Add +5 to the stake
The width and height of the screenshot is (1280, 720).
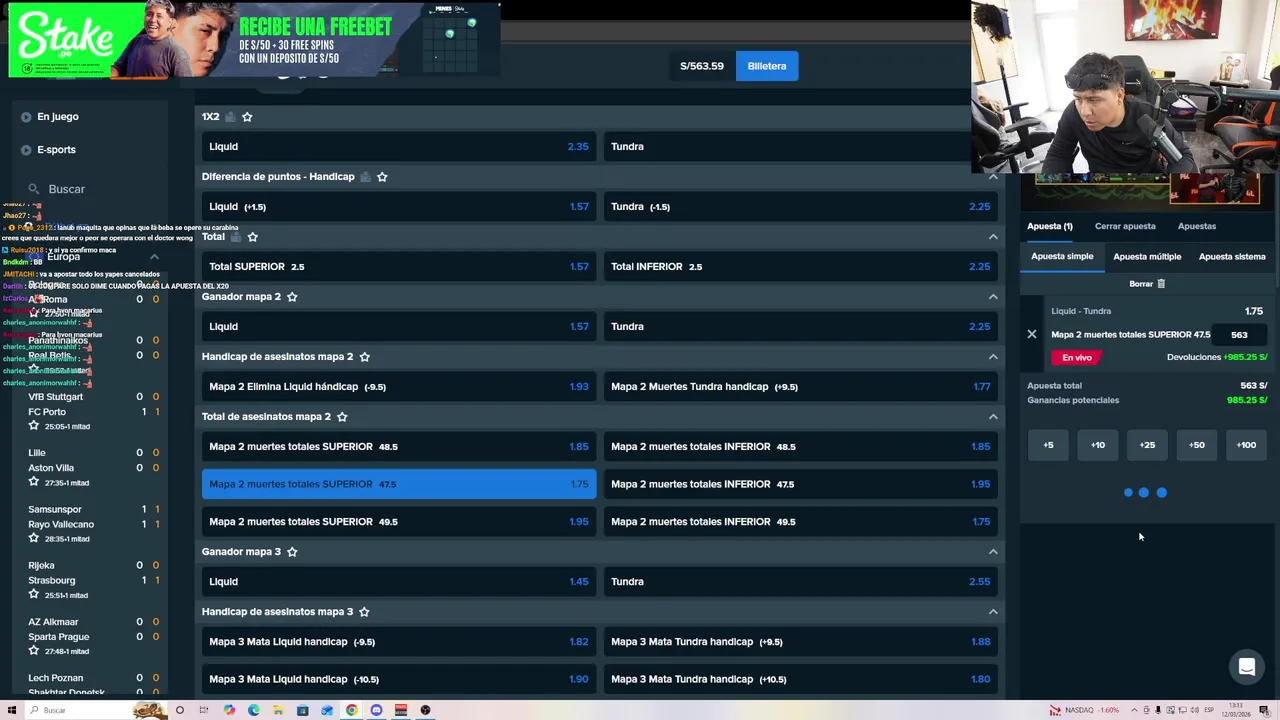tap(1048, 445)
